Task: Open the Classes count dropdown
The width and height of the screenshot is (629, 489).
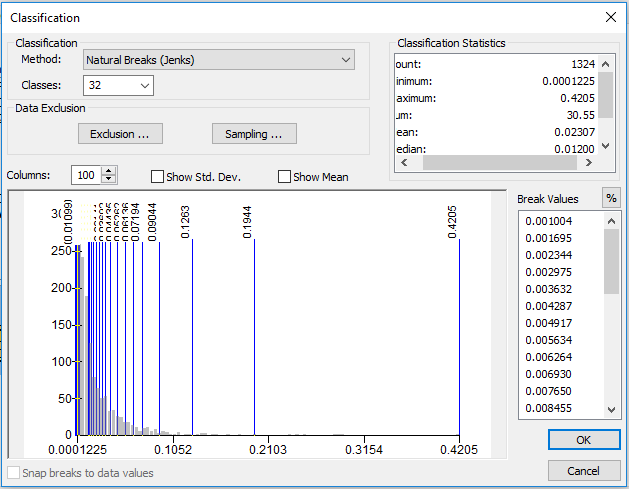Action: 118,85
